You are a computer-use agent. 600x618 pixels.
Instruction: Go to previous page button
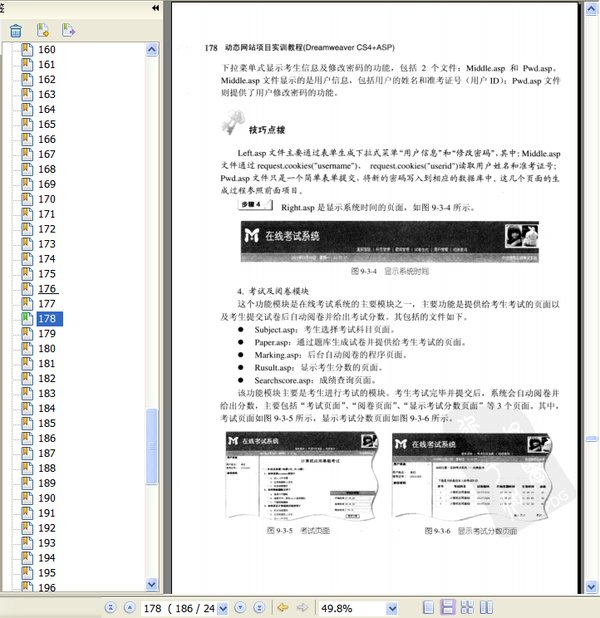click(130, 607)
